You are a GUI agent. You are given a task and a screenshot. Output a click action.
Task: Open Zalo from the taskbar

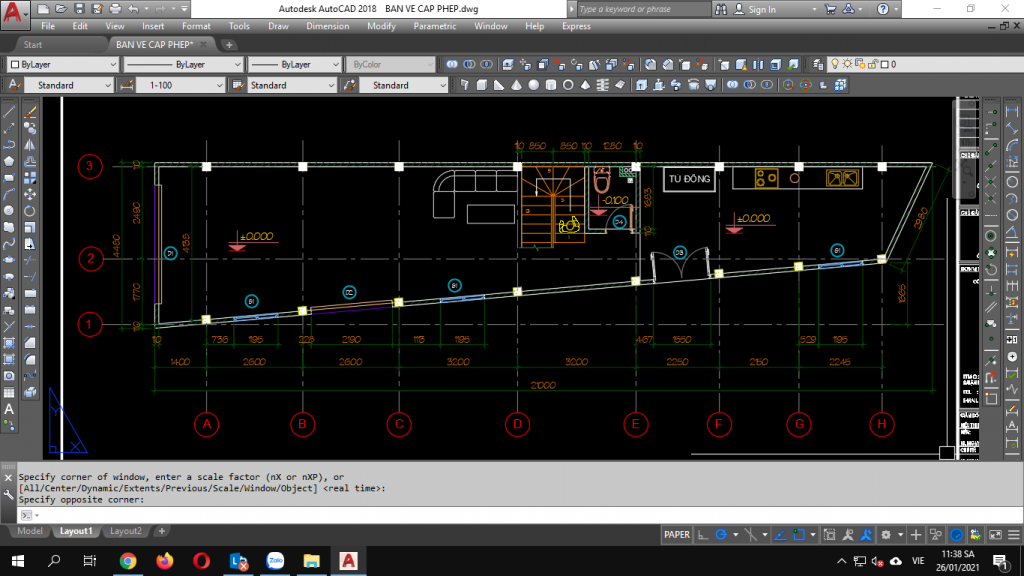click(x=275, y=560)
